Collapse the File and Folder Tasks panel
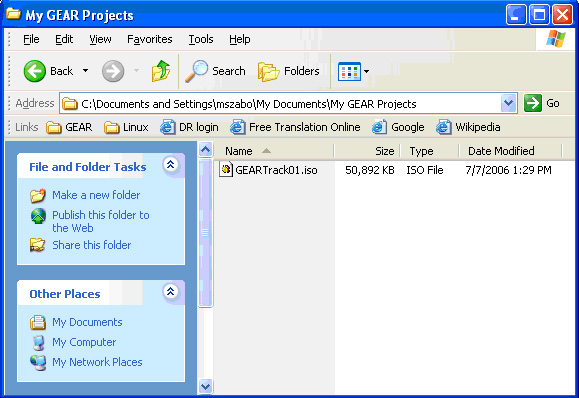579x398 pixels. coord(171,165)
